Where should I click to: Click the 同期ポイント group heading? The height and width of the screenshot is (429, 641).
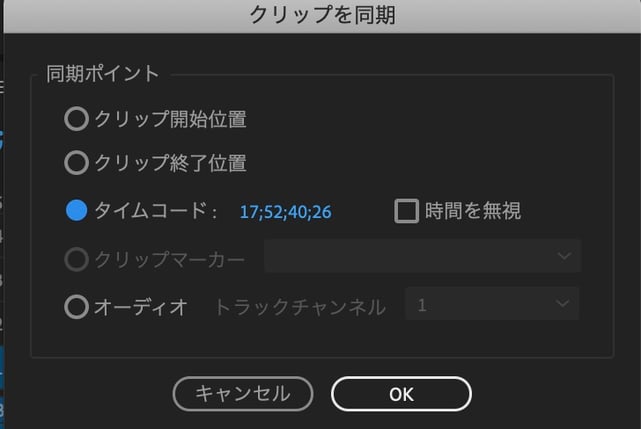103,74
